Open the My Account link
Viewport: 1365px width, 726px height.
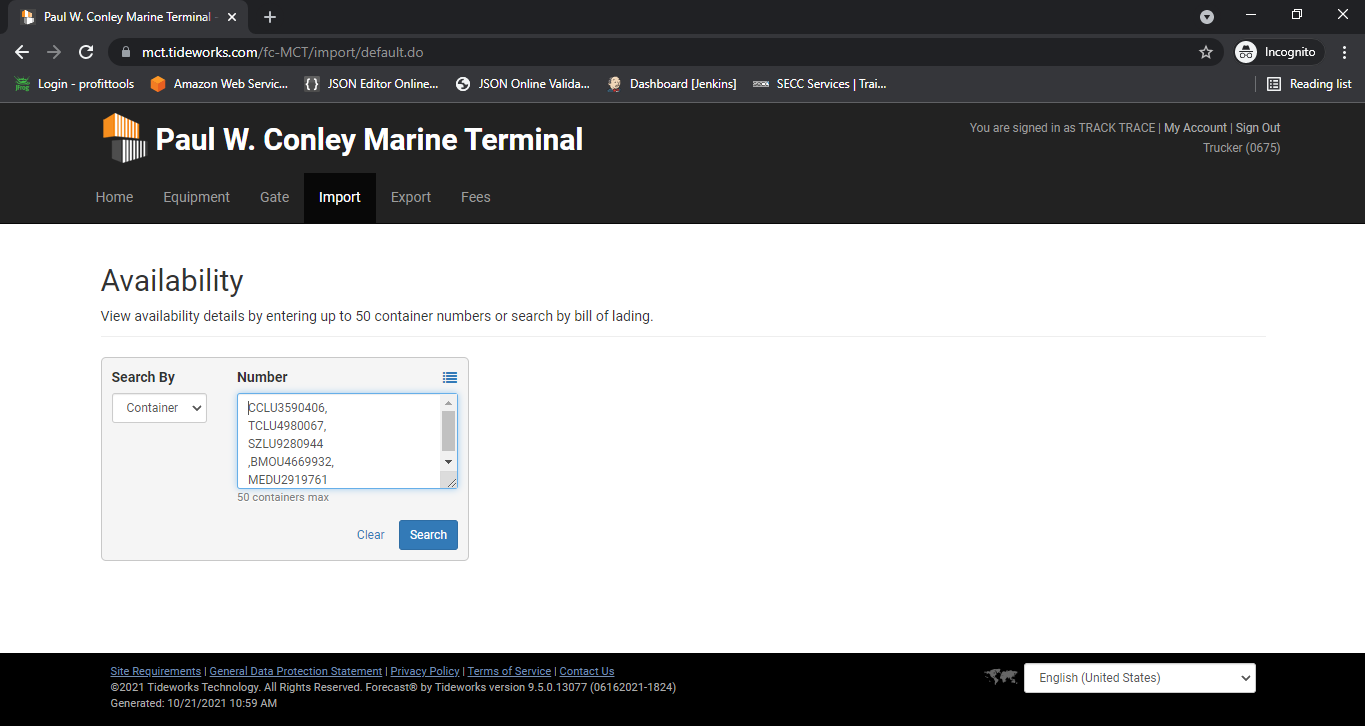1195,128
